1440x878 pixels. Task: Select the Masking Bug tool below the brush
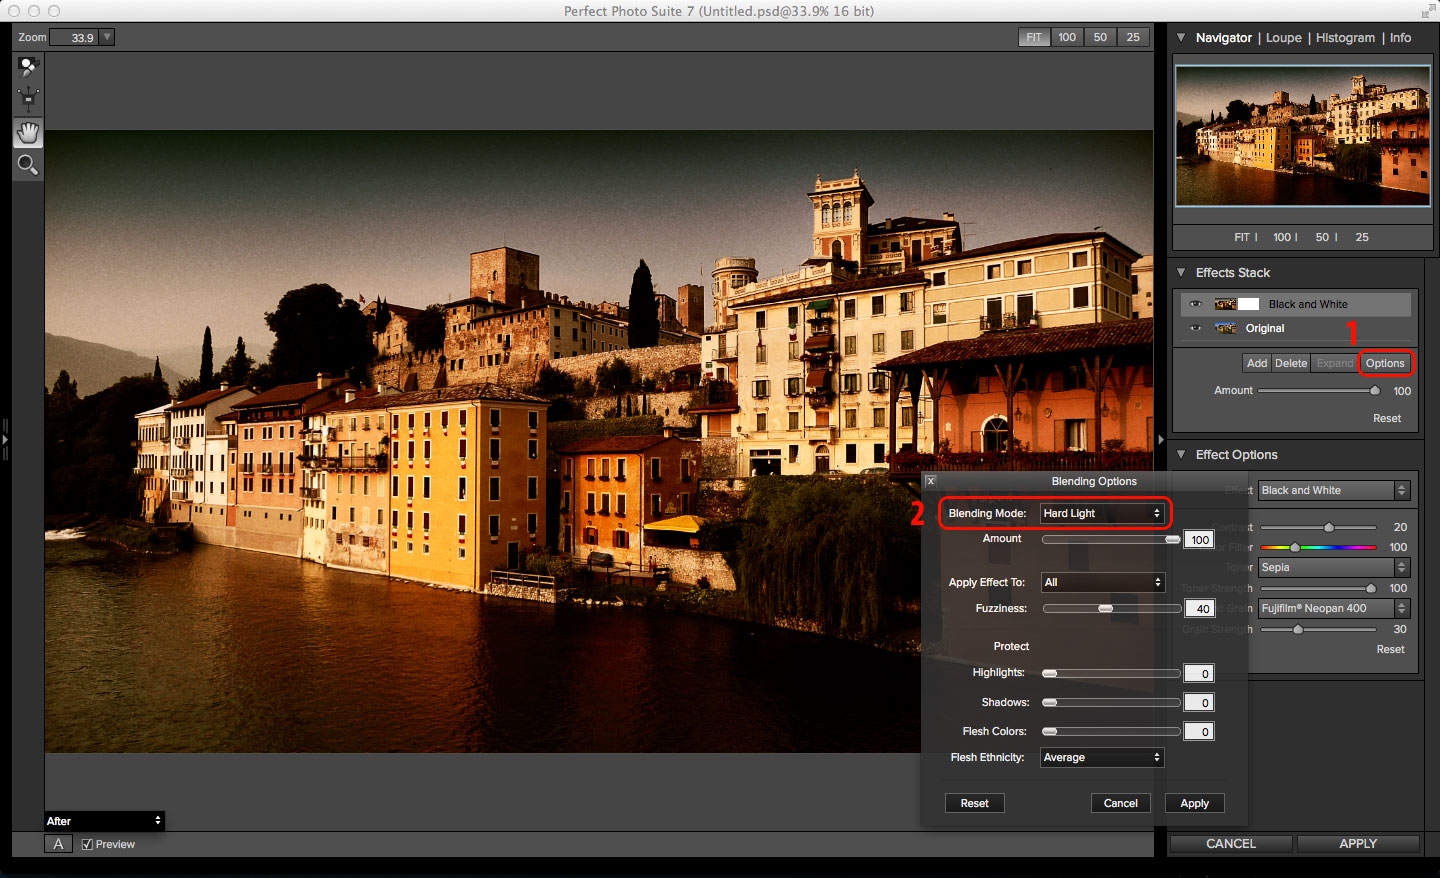(x=27, y=98)
